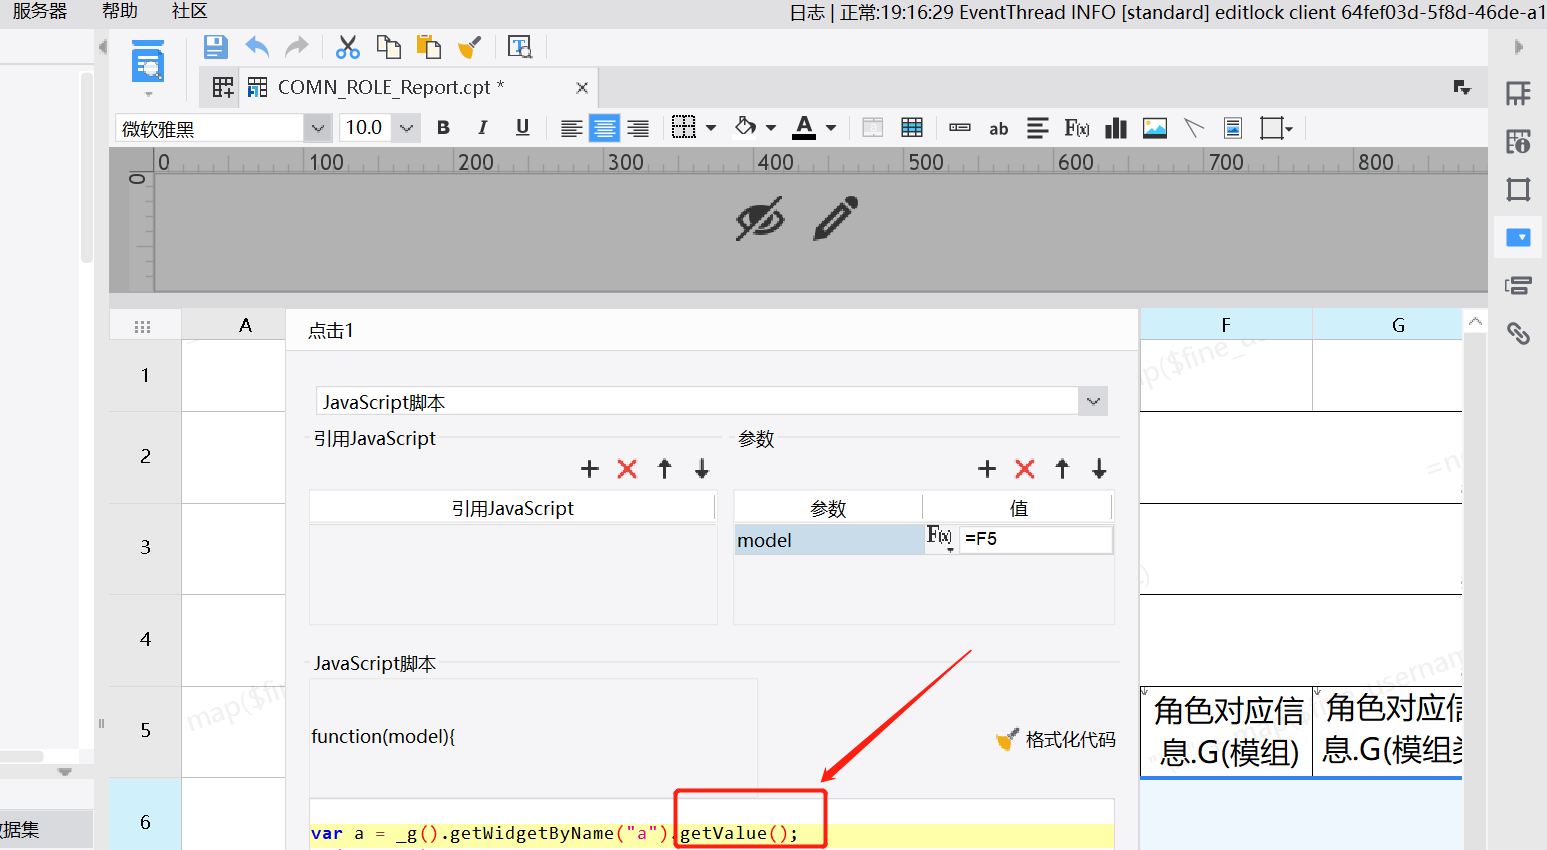Image resolution: width=1547 pixels, height=850 pixels.
Task: Insert plain text with ab icon
Action: click(x=998, y=128)
